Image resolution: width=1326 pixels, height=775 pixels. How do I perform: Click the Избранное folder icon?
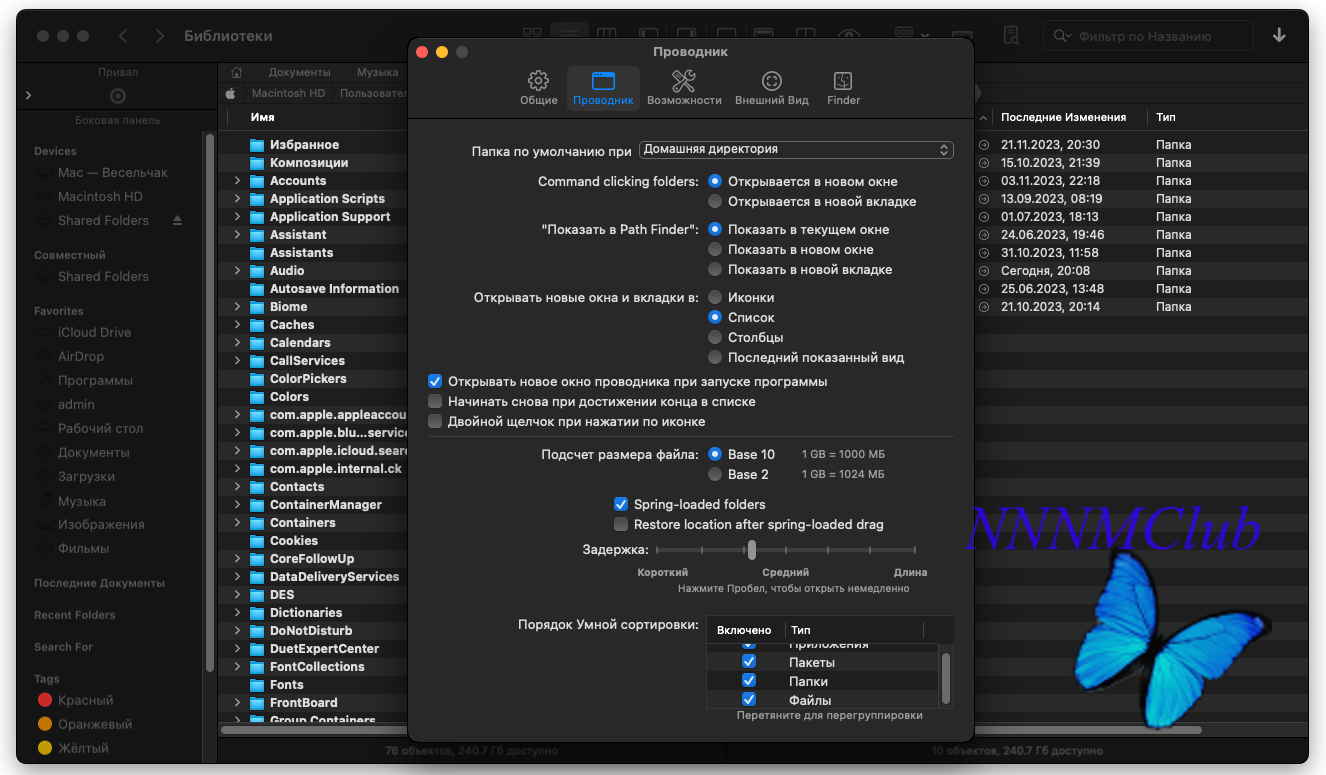tap(257, 145)
